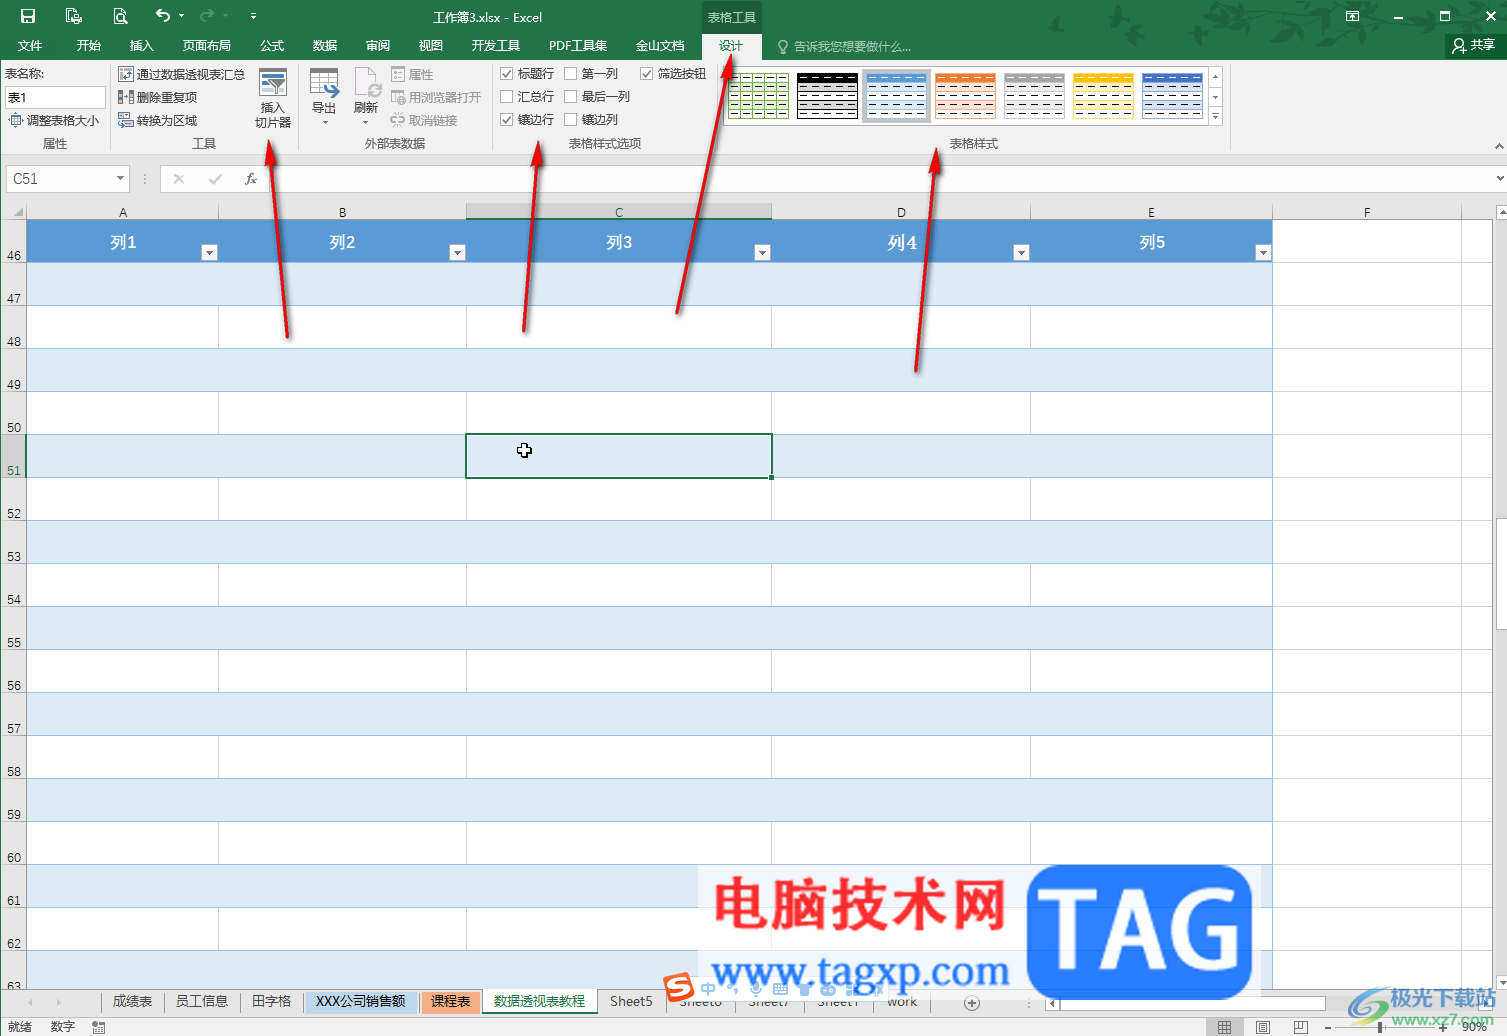Viewport: 1507px width, 1036px height.
Task: Select the black table style swatch
Action: point(828,96)
